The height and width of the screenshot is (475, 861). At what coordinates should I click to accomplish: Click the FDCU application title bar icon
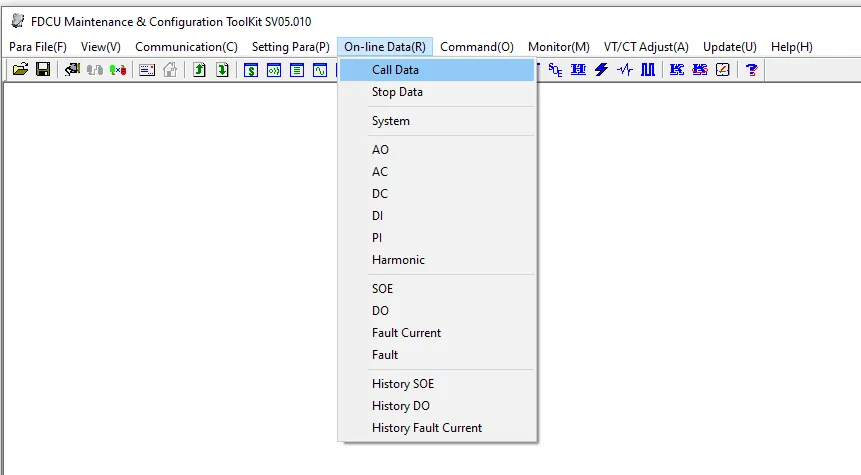click(x=18, y=21)
